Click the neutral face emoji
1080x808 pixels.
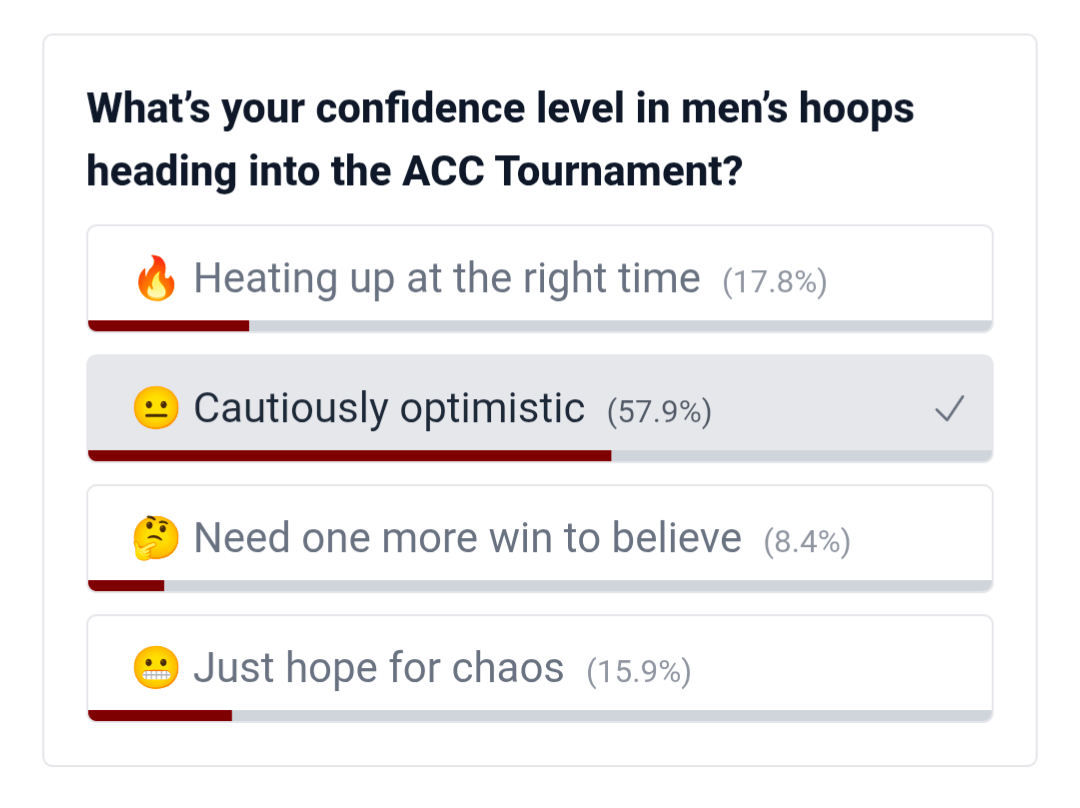[156, 409]
